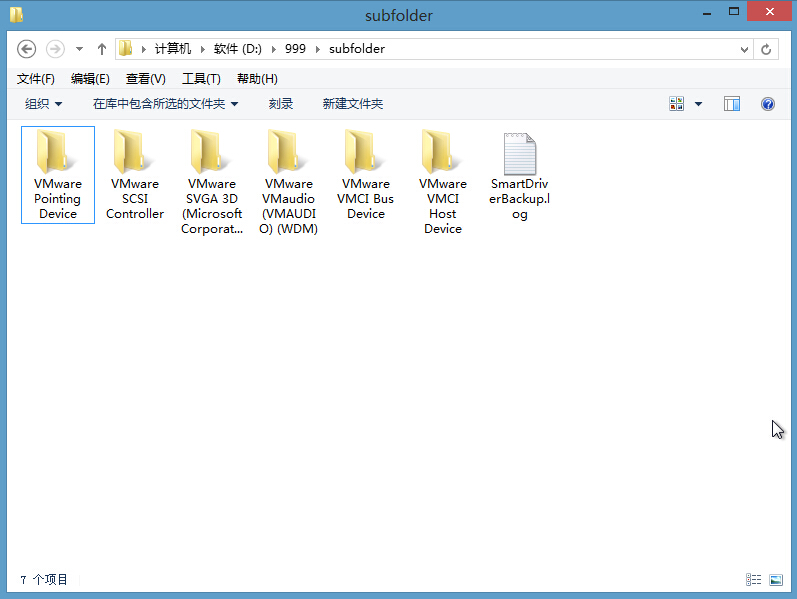Screen dimensions: 797x599
Task: Select 计算机 in the address breadcrumb
Action: click(173, 49)
